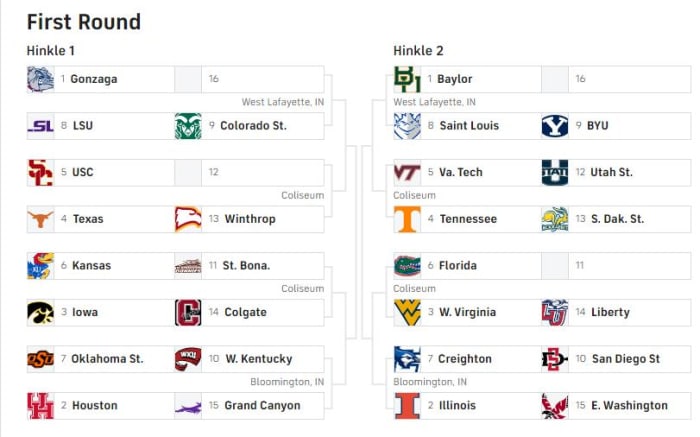
Task: Click the Tennessee T logo
Action: 407,219
